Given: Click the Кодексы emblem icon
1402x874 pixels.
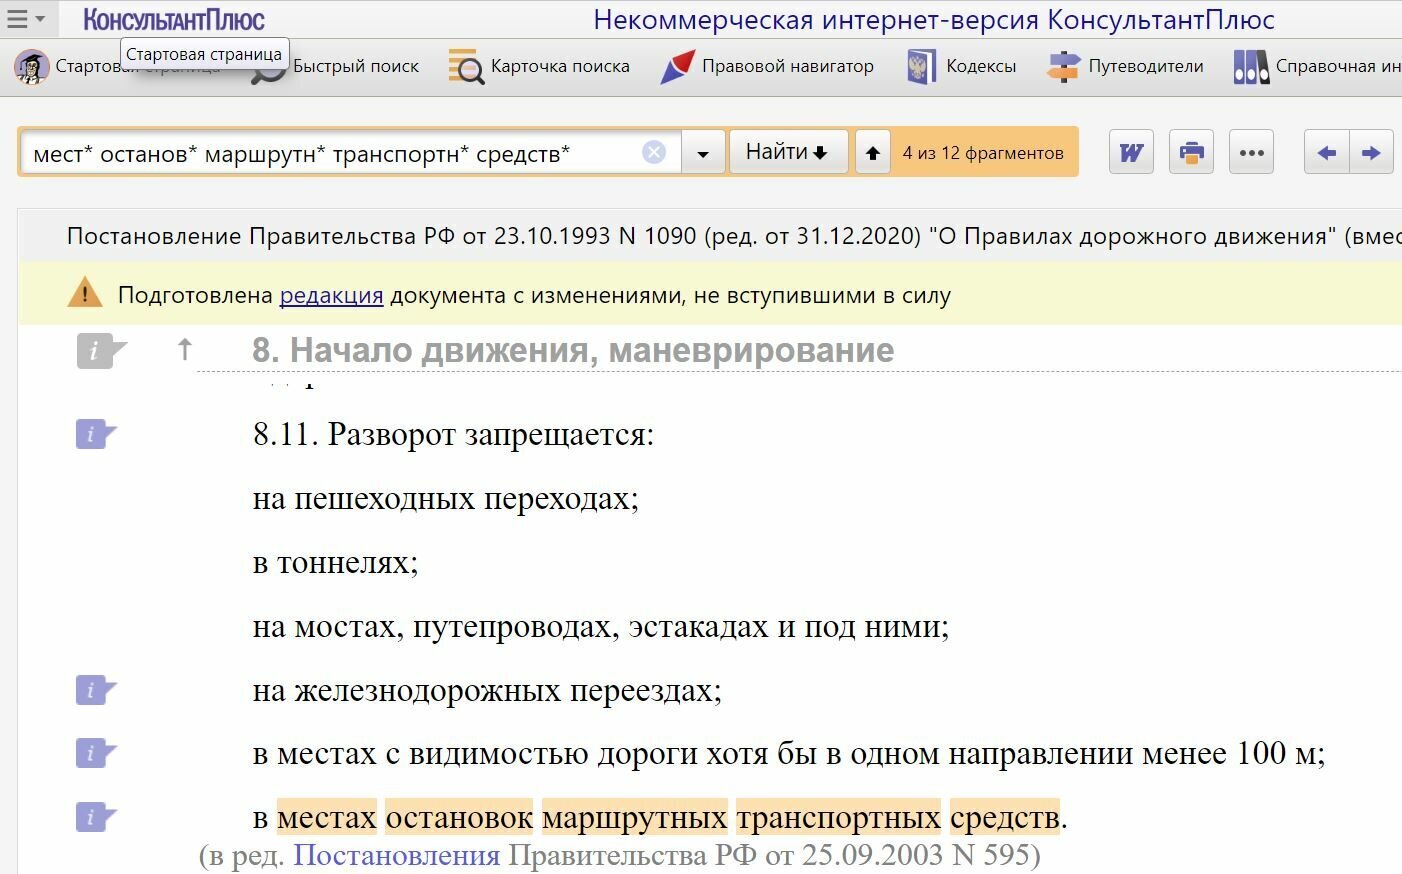Looking at the screenshot, I should coord(920,67).
